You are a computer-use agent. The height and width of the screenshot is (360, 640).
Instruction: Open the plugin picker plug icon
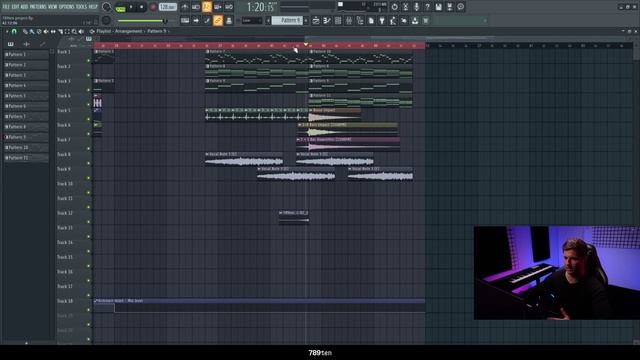pos(382,20)
